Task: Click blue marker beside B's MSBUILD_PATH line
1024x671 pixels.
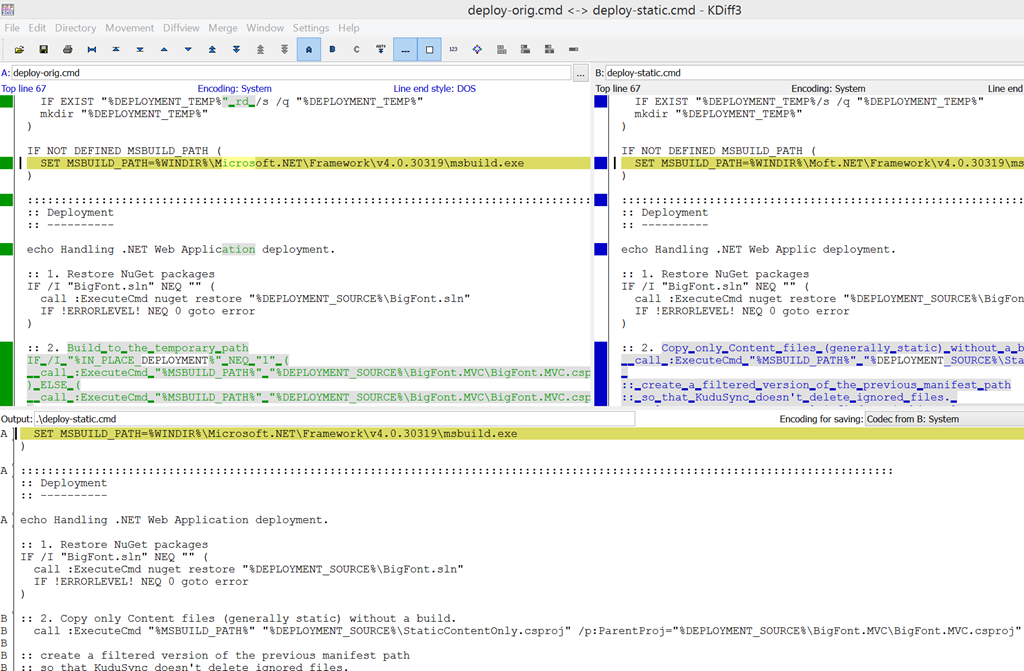Action: 601,163
